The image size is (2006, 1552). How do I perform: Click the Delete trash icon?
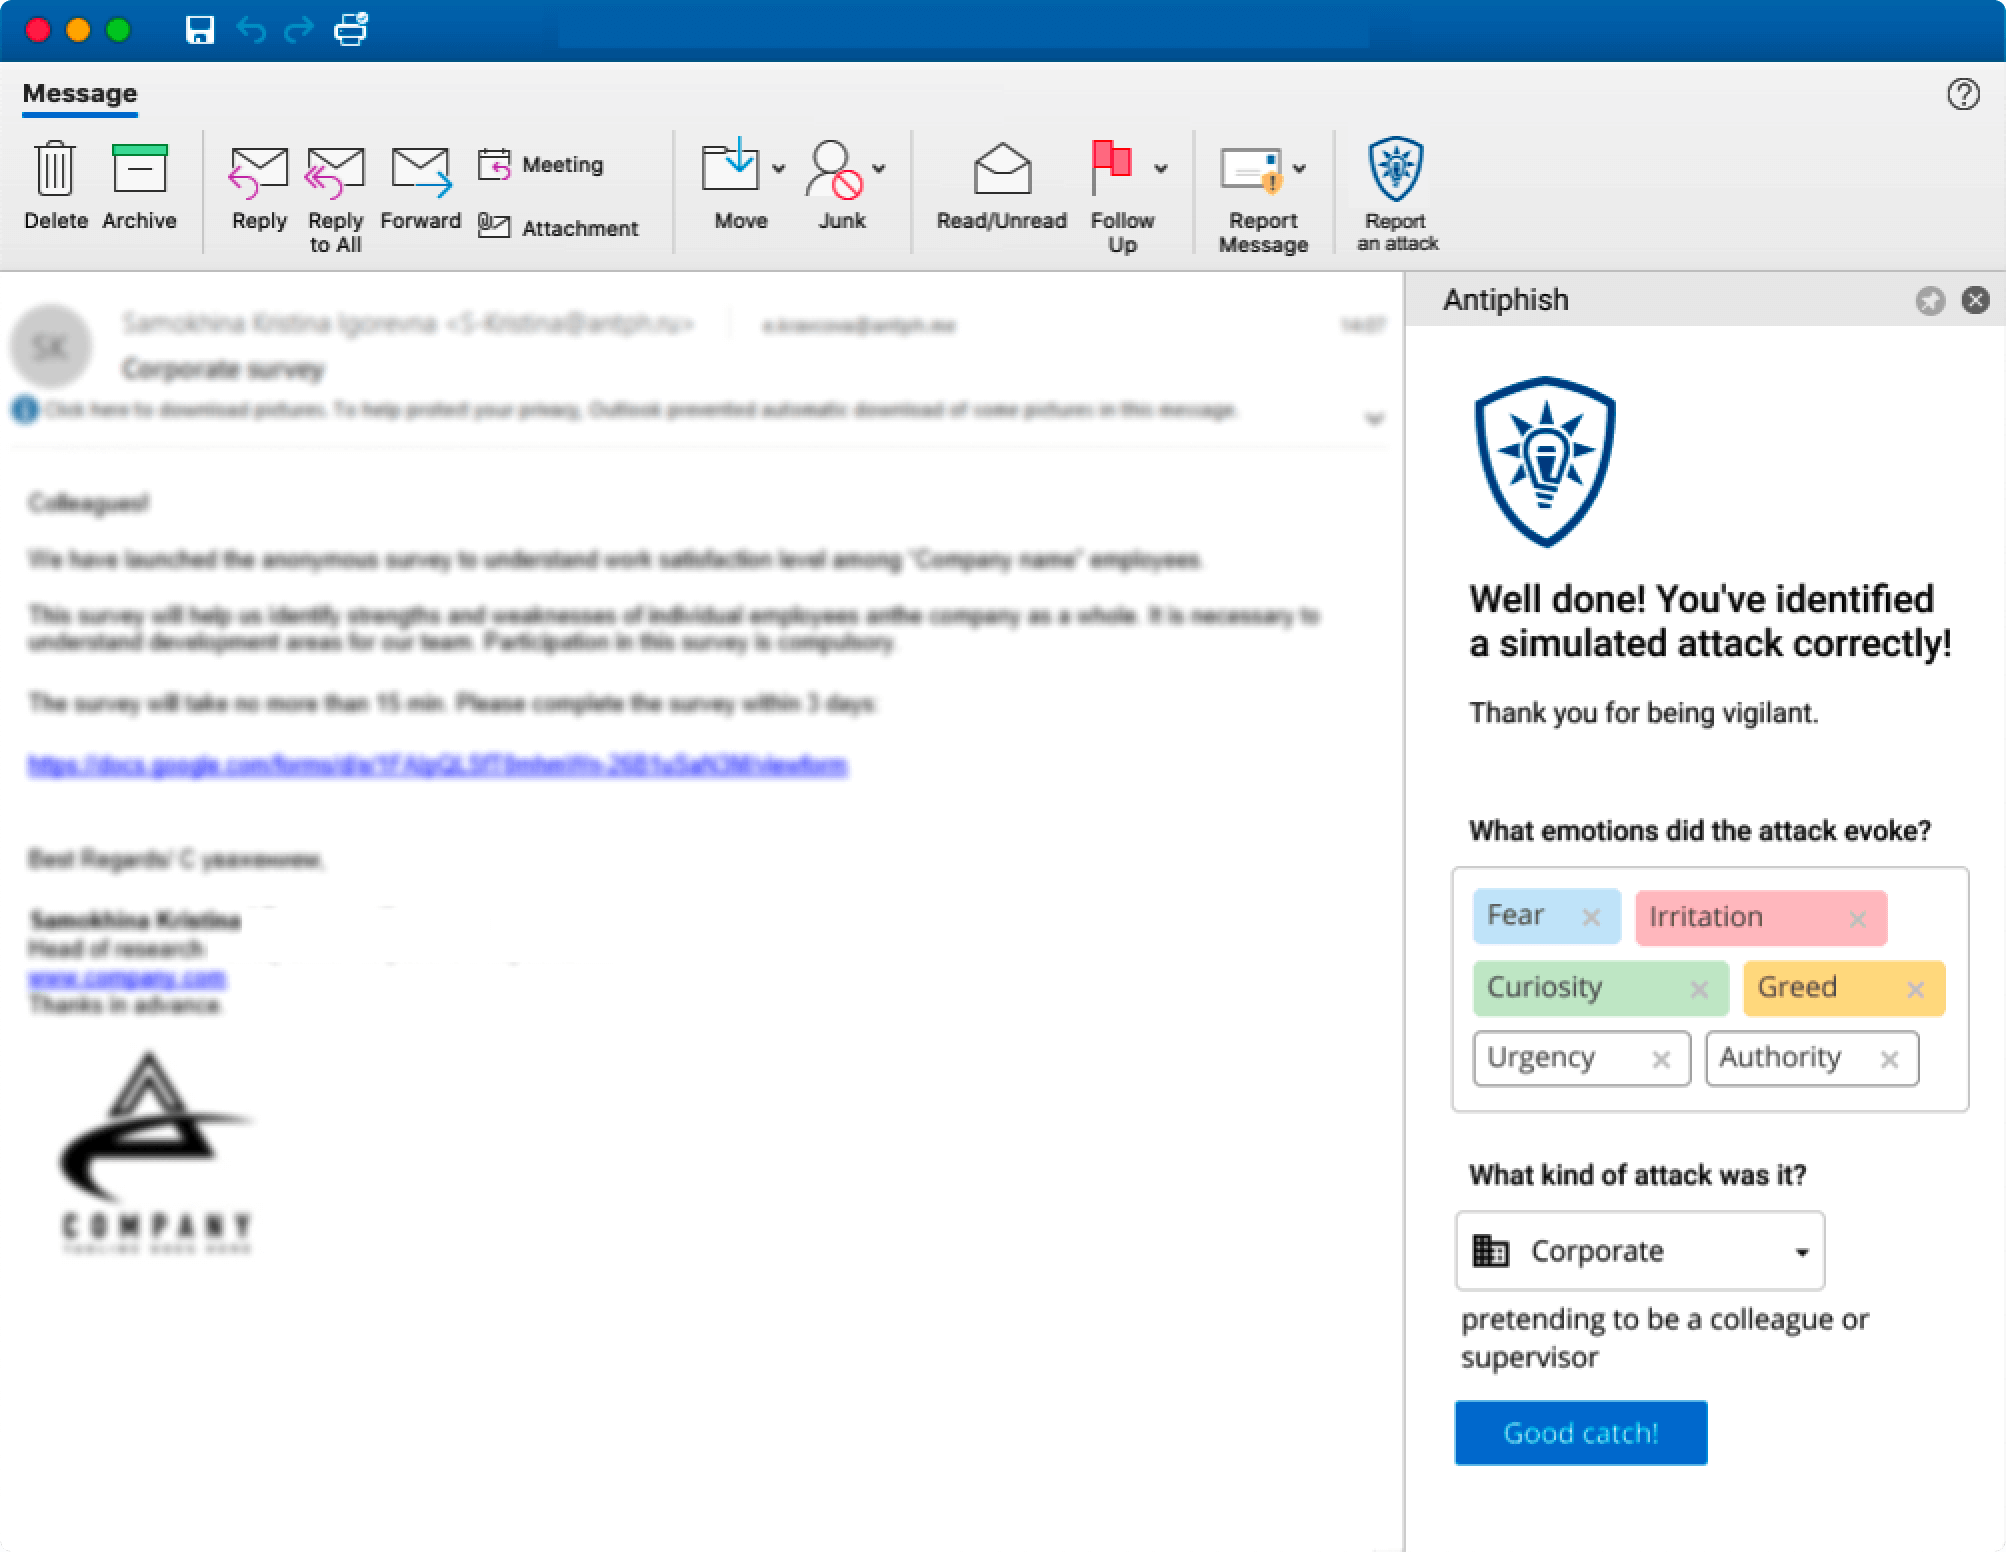55,169
